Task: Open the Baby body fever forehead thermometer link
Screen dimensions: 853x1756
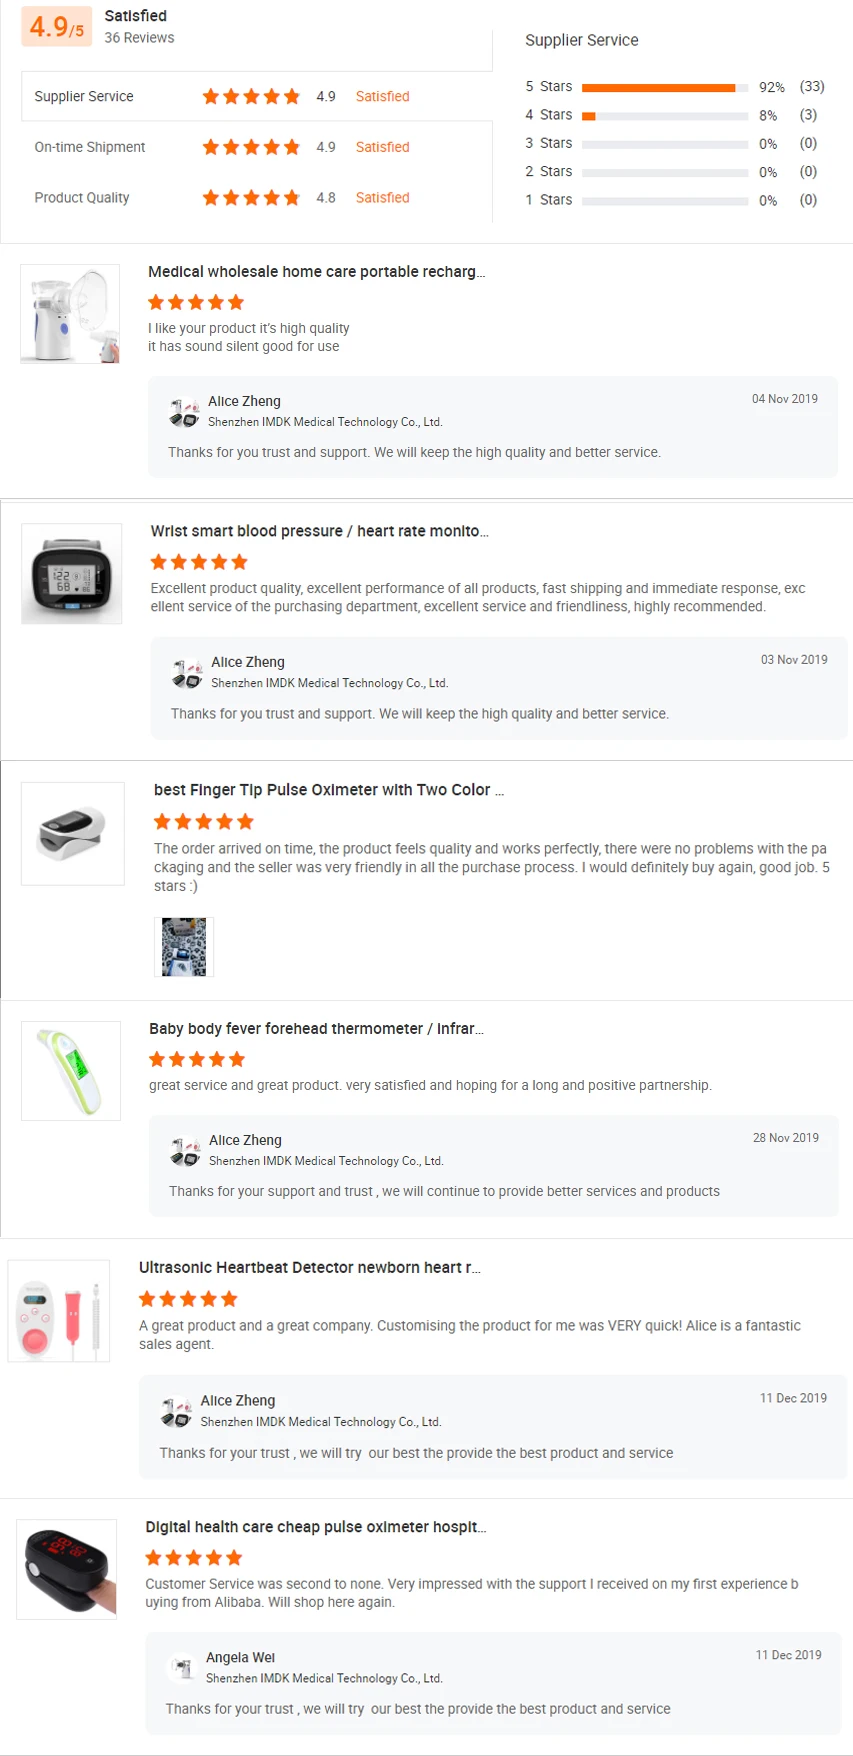Action: point(316,1029)
